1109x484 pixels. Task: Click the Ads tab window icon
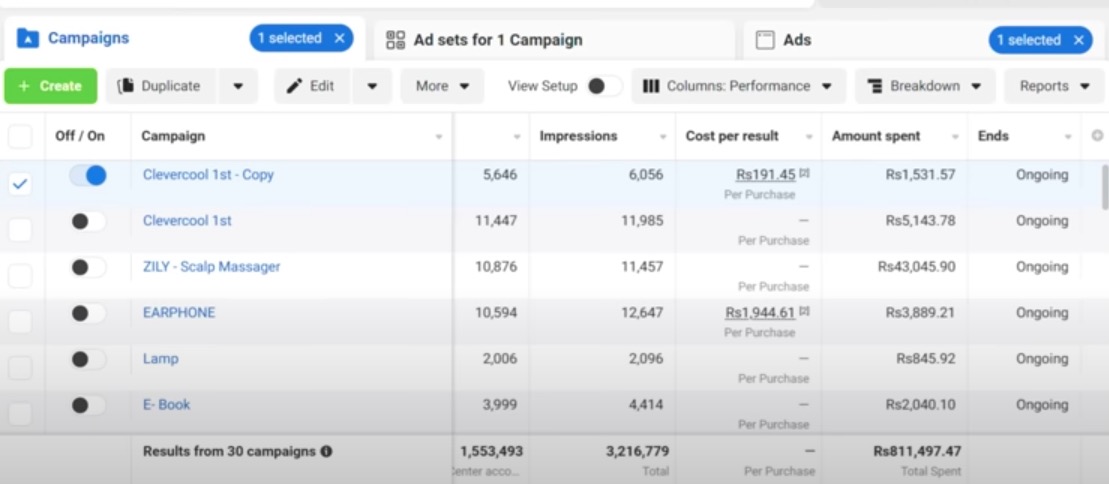[x=765, y=40]
